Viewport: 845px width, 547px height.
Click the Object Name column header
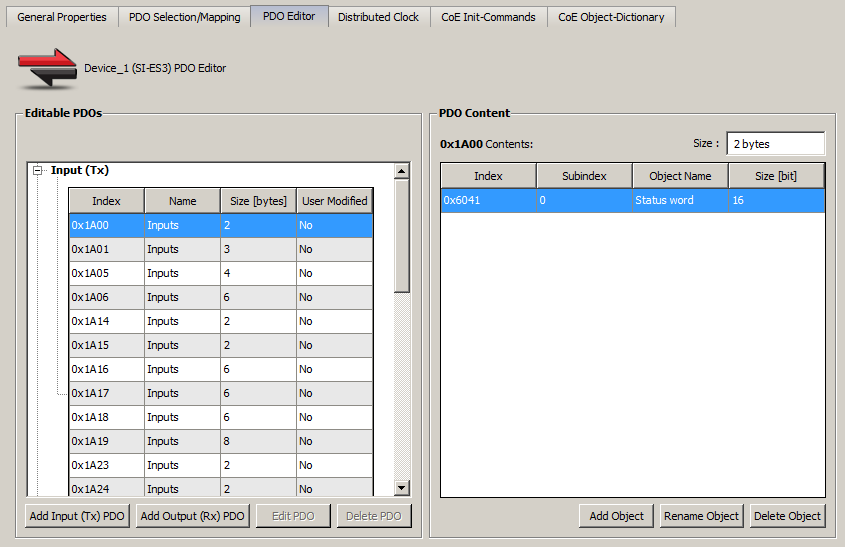click(x=680, y=176)
